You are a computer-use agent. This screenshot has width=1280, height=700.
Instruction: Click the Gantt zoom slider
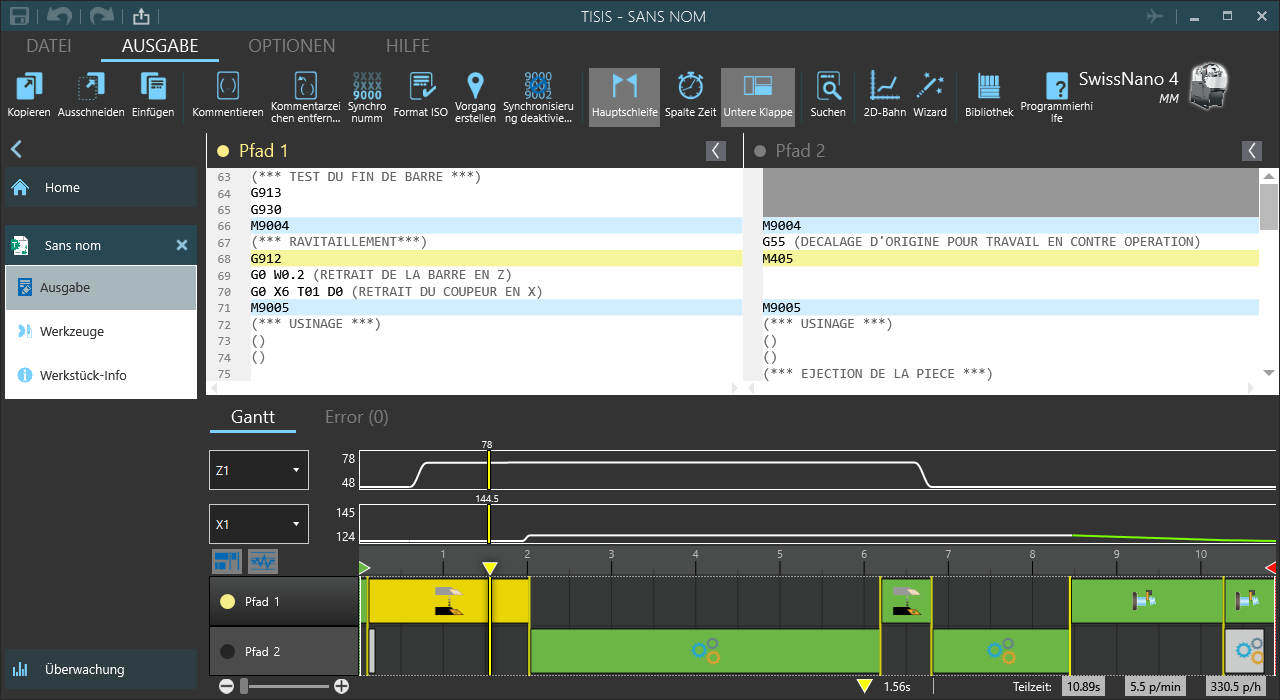click(284, 686)
